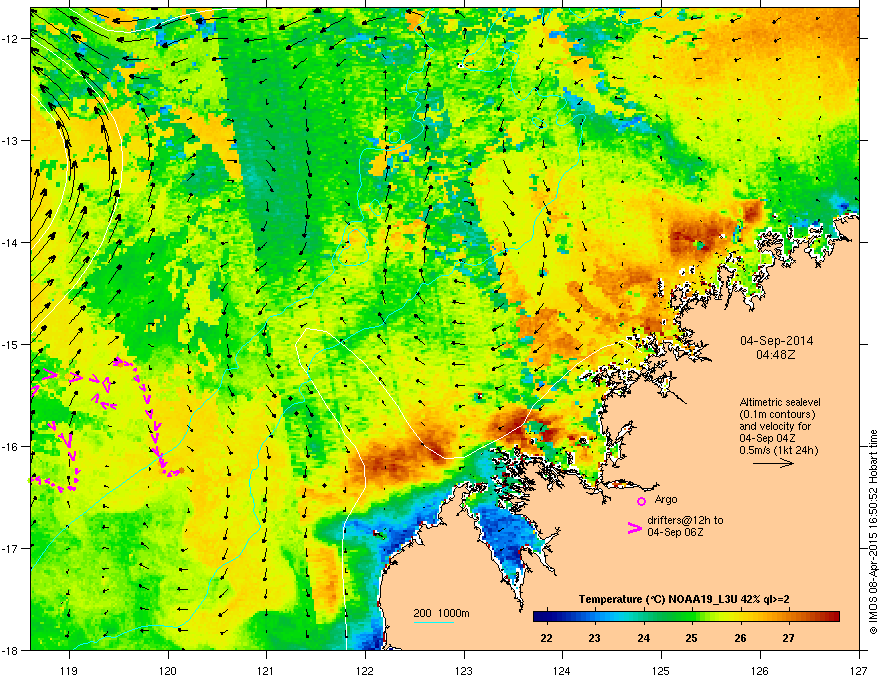Screen dimensions: 880x680
Task: Click the magenta Argo circle legend symbol
Action: pyautogui.click(x=641, y=501)
